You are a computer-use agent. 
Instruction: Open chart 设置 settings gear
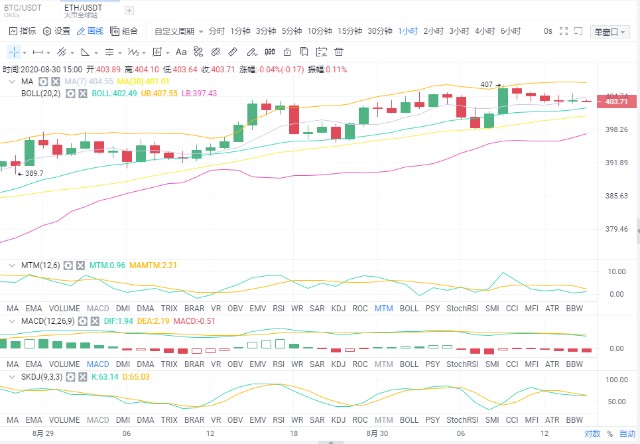pos(57,31)
